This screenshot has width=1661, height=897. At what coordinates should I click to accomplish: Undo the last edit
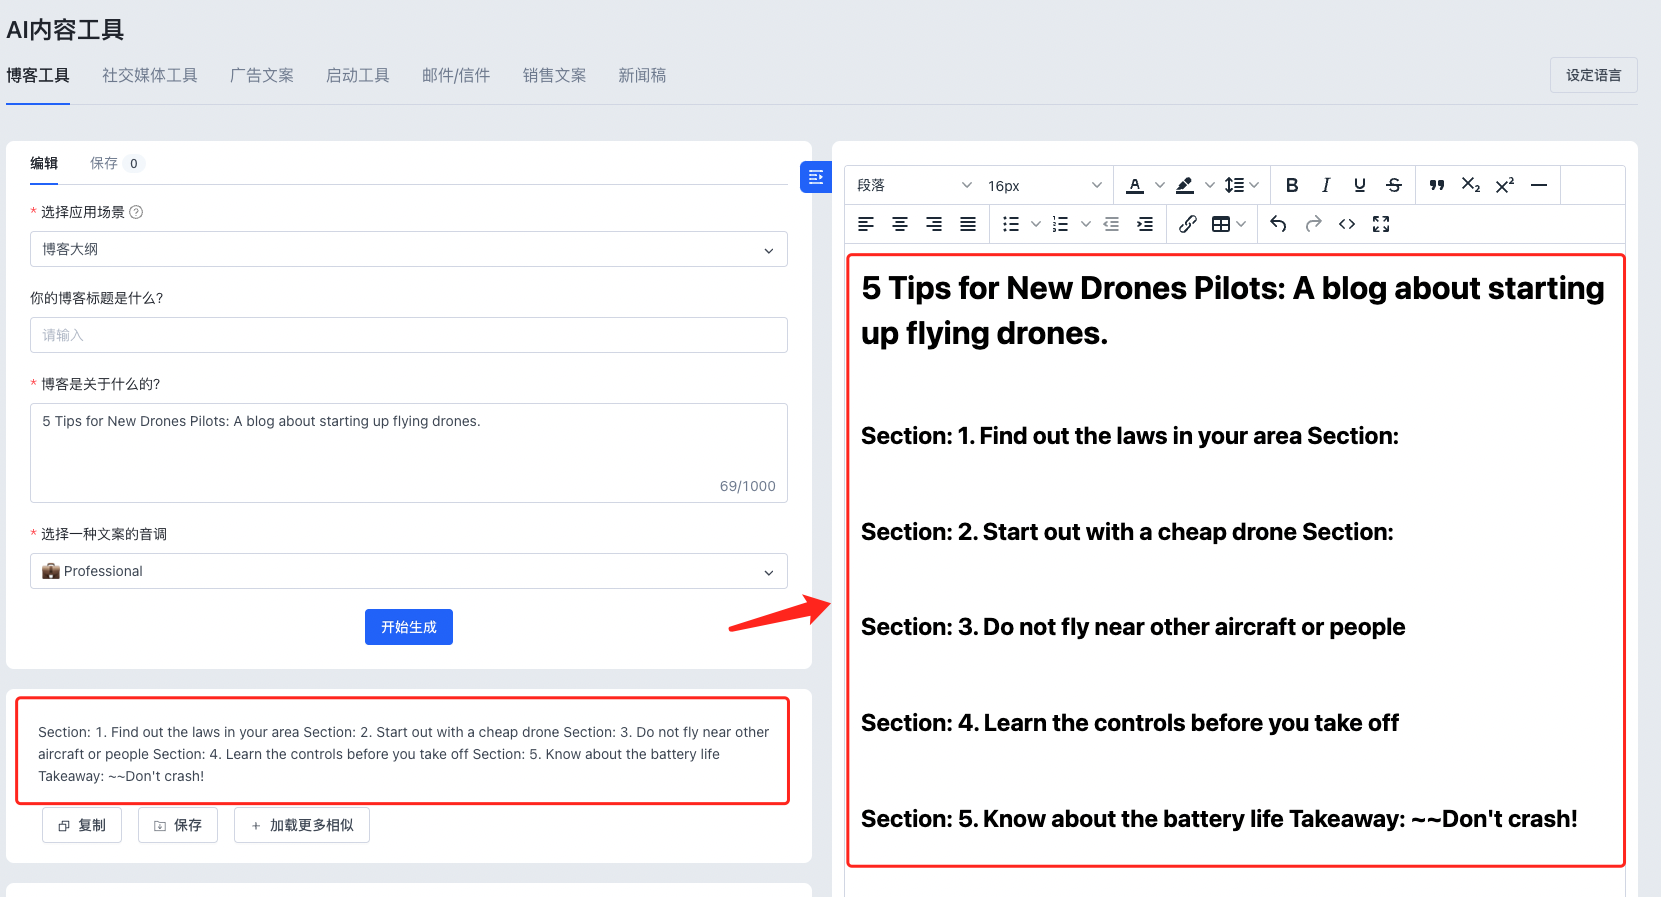(x=1279, y=224)
